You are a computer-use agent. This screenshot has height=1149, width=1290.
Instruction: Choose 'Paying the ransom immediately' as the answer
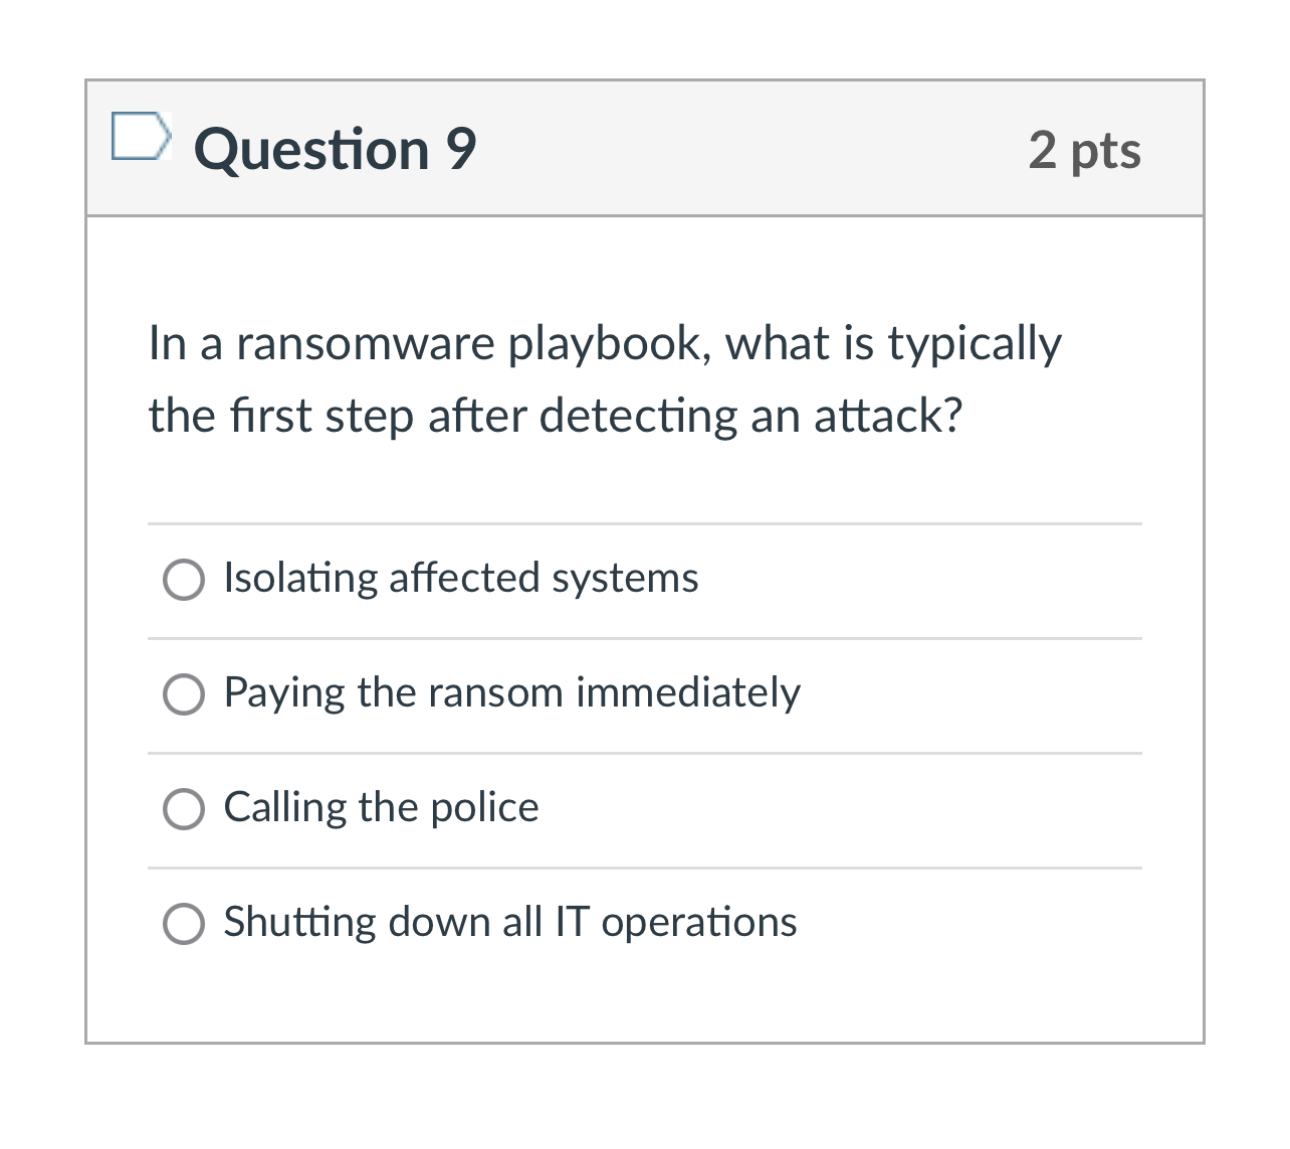tap(183, 692)
